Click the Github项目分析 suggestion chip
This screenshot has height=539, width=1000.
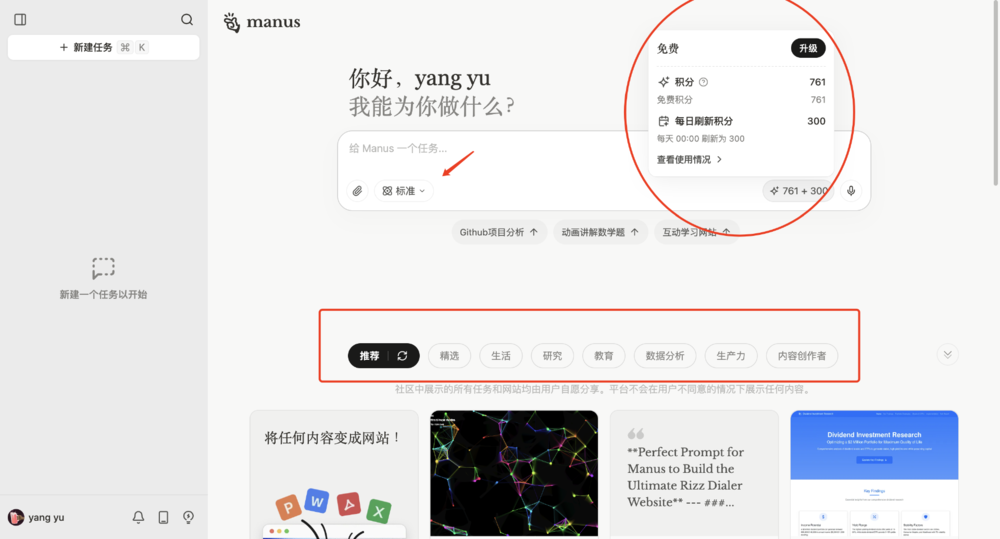(x=499, y=232)
